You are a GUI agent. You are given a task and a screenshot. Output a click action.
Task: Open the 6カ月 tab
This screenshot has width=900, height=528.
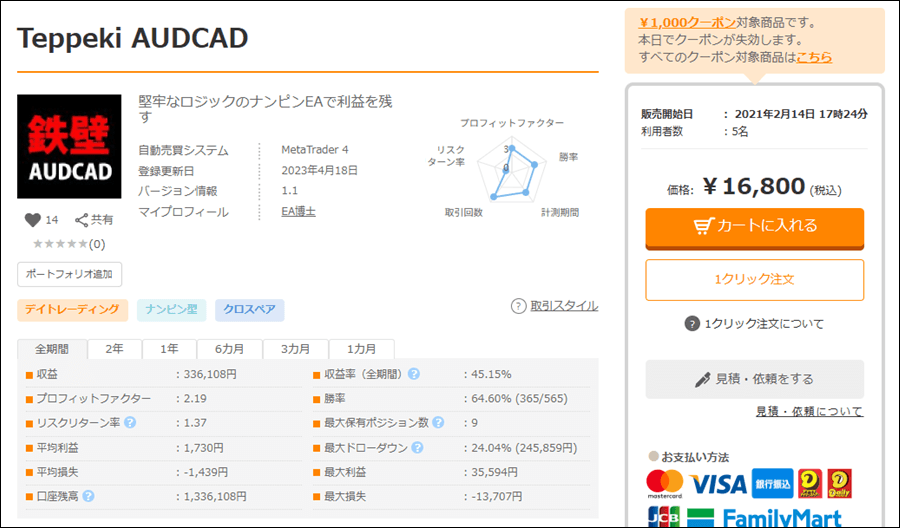(x=227, y=349)
